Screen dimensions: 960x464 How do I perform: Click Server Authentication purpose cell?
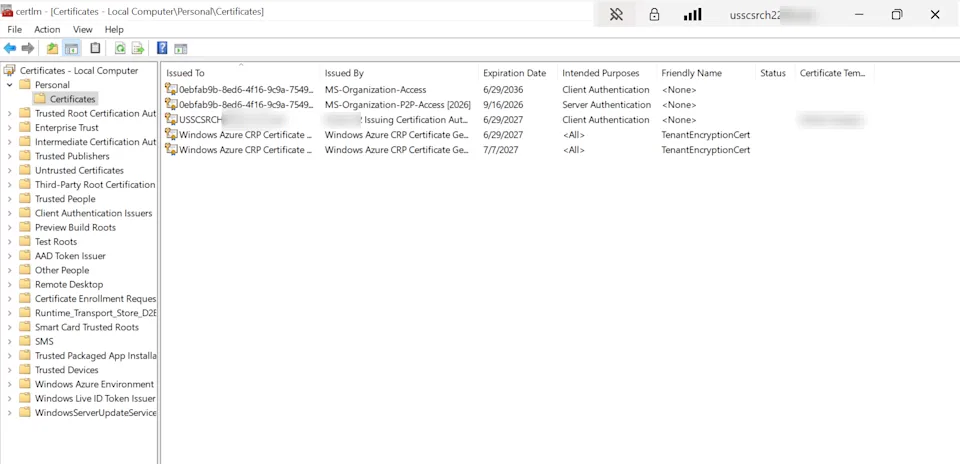(x=607, y=105)
